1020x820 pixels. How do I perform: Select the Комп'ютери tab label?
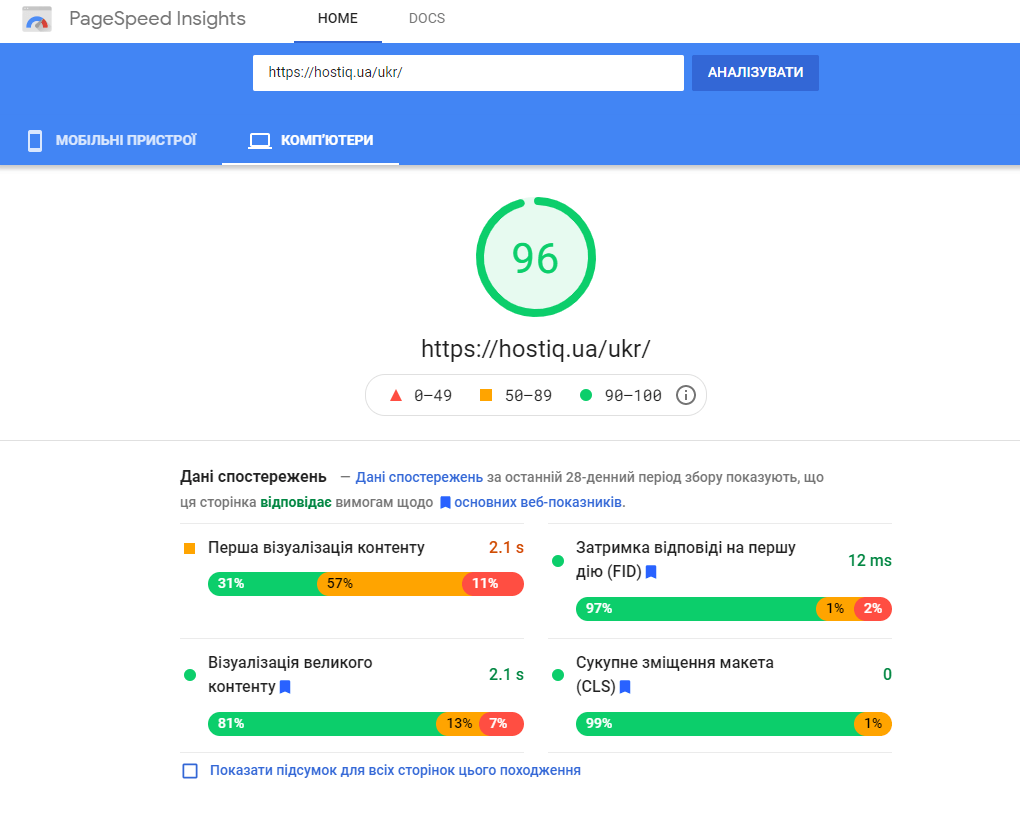point(327,140)
